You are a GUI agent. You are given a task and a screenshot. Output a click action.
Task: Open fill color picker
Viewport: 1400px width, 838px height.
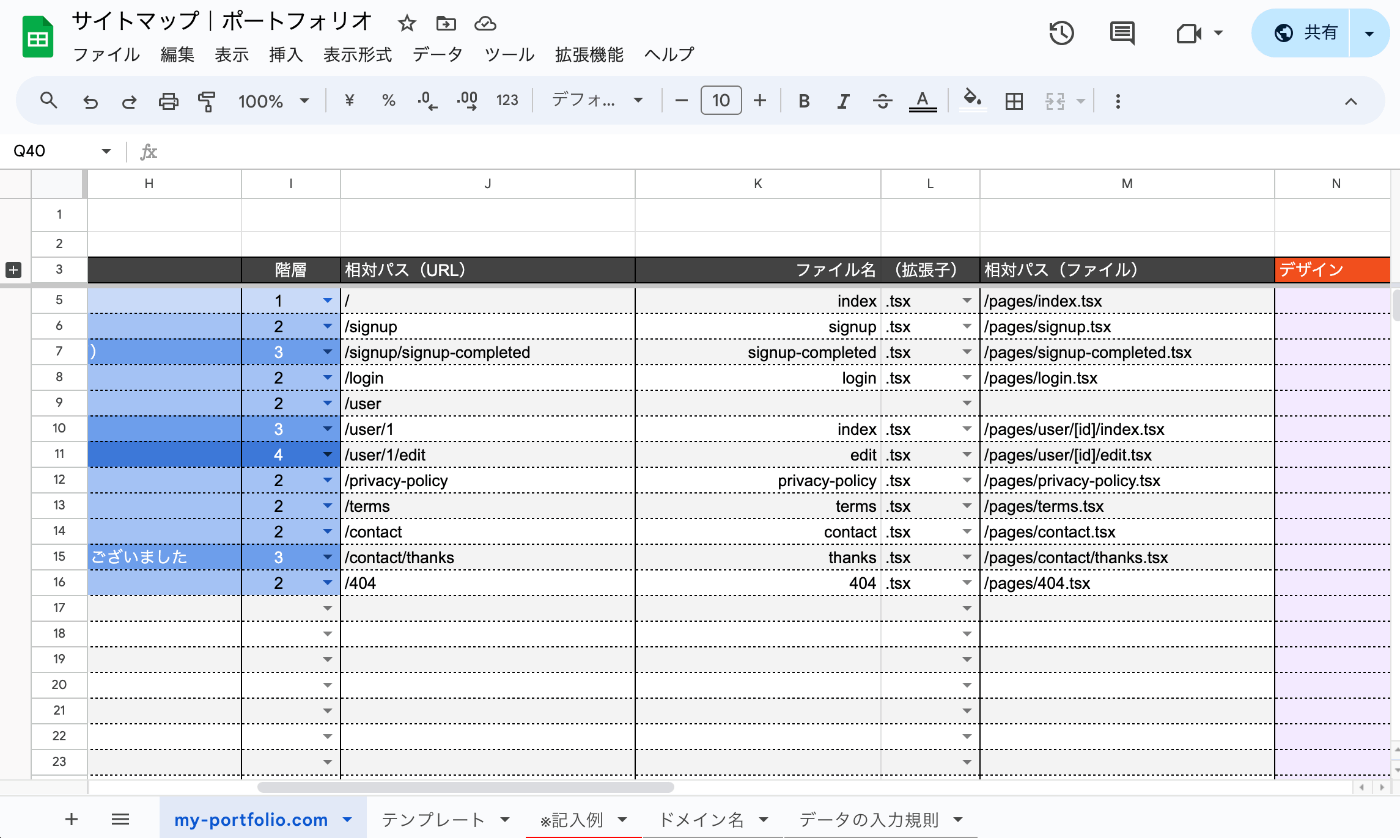point(973,100)
